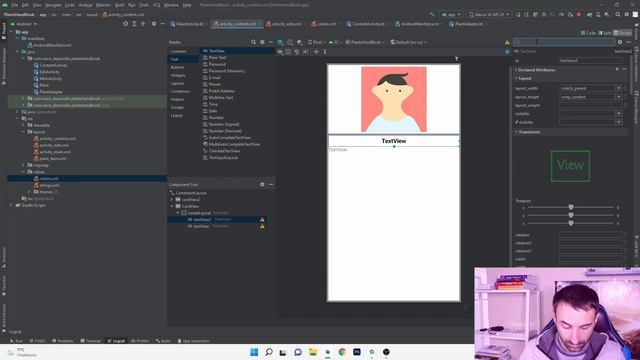The height and width of the screenshot is (360, 640).
Task: Open app run configuration dropdown
Action: pos(451,15)
